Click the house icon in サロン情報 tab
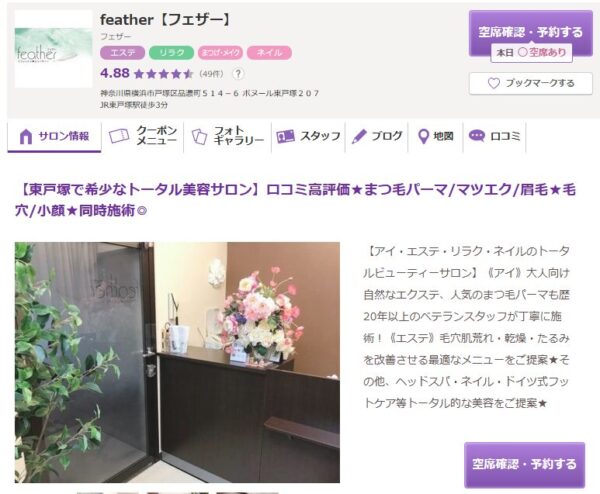This screenshot has width=600, height=494. [26, 137]
